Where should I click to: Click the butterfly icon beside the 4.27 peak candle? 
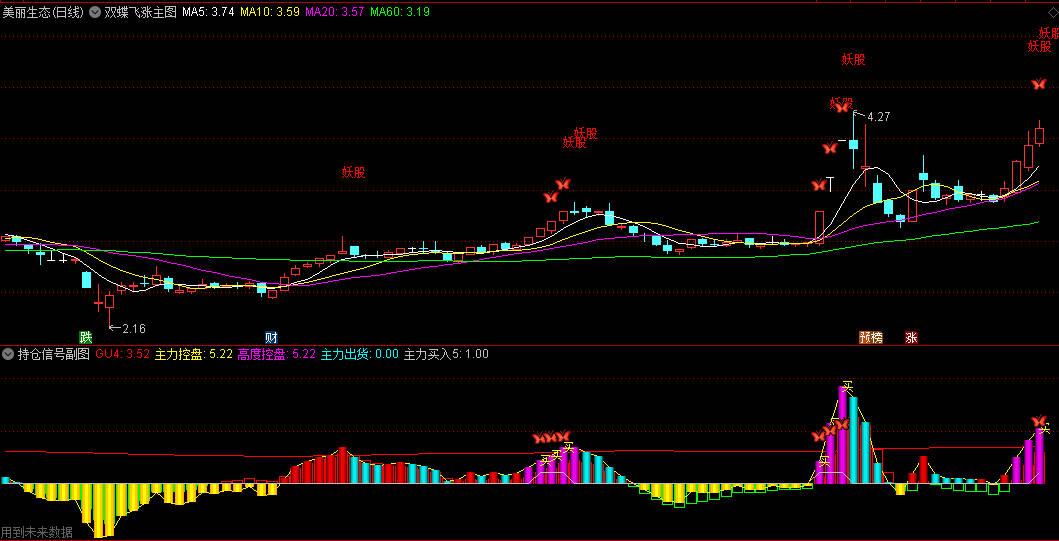pos(842,107)
